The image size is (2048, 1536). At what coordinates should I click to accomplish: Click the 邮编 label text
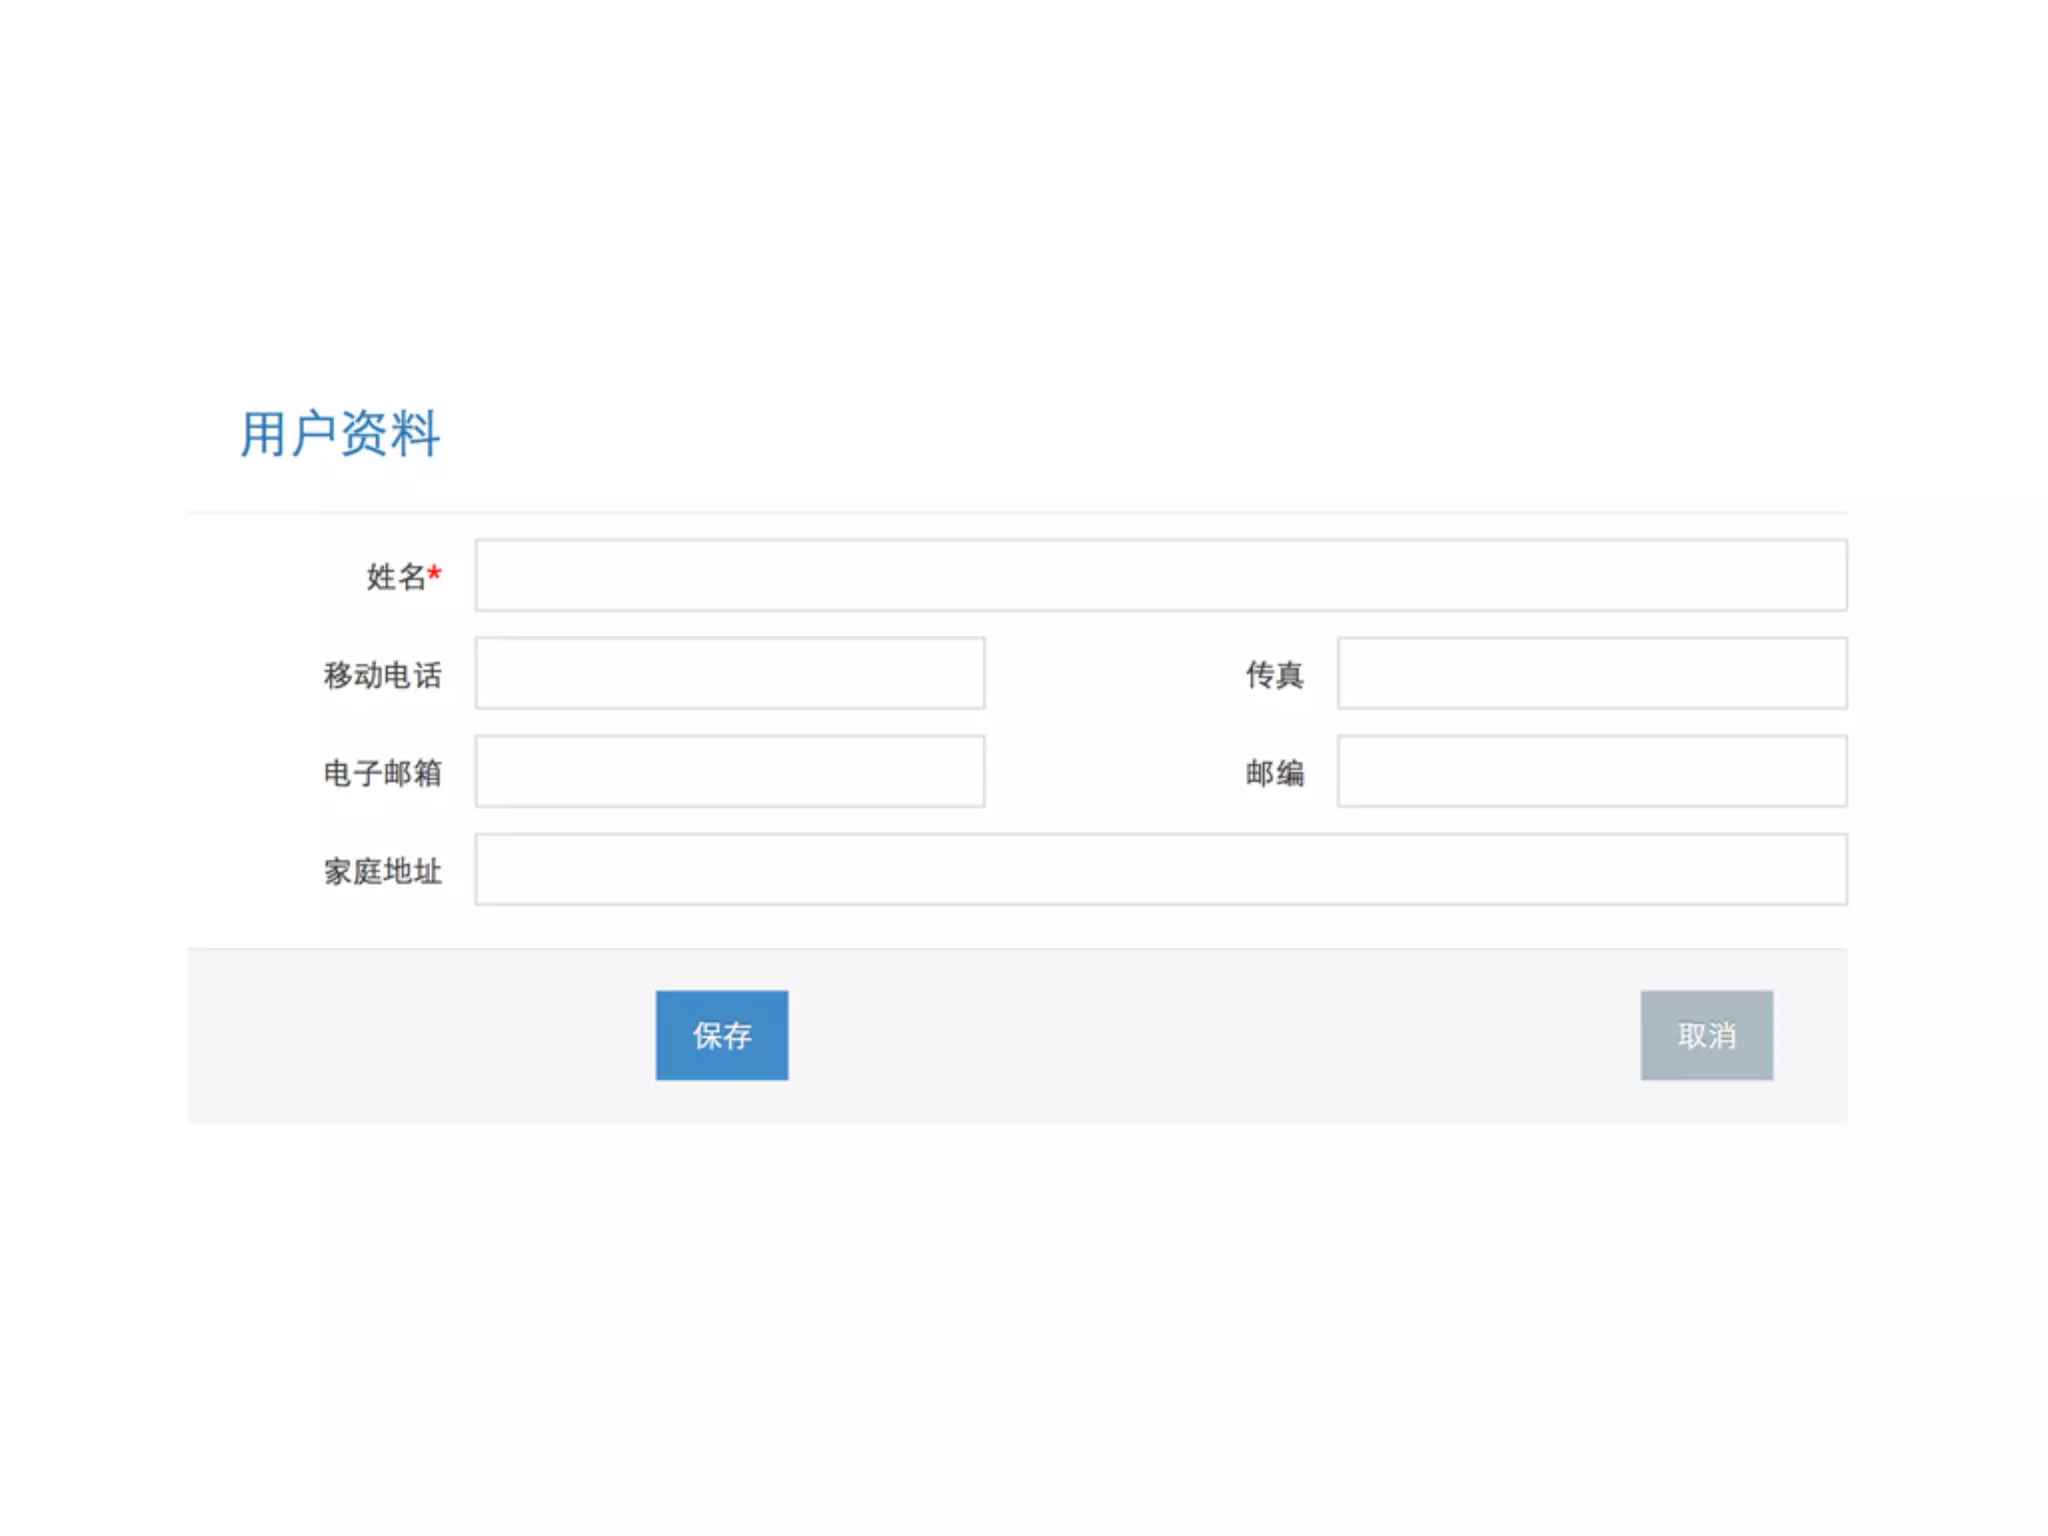[1274, 773]
